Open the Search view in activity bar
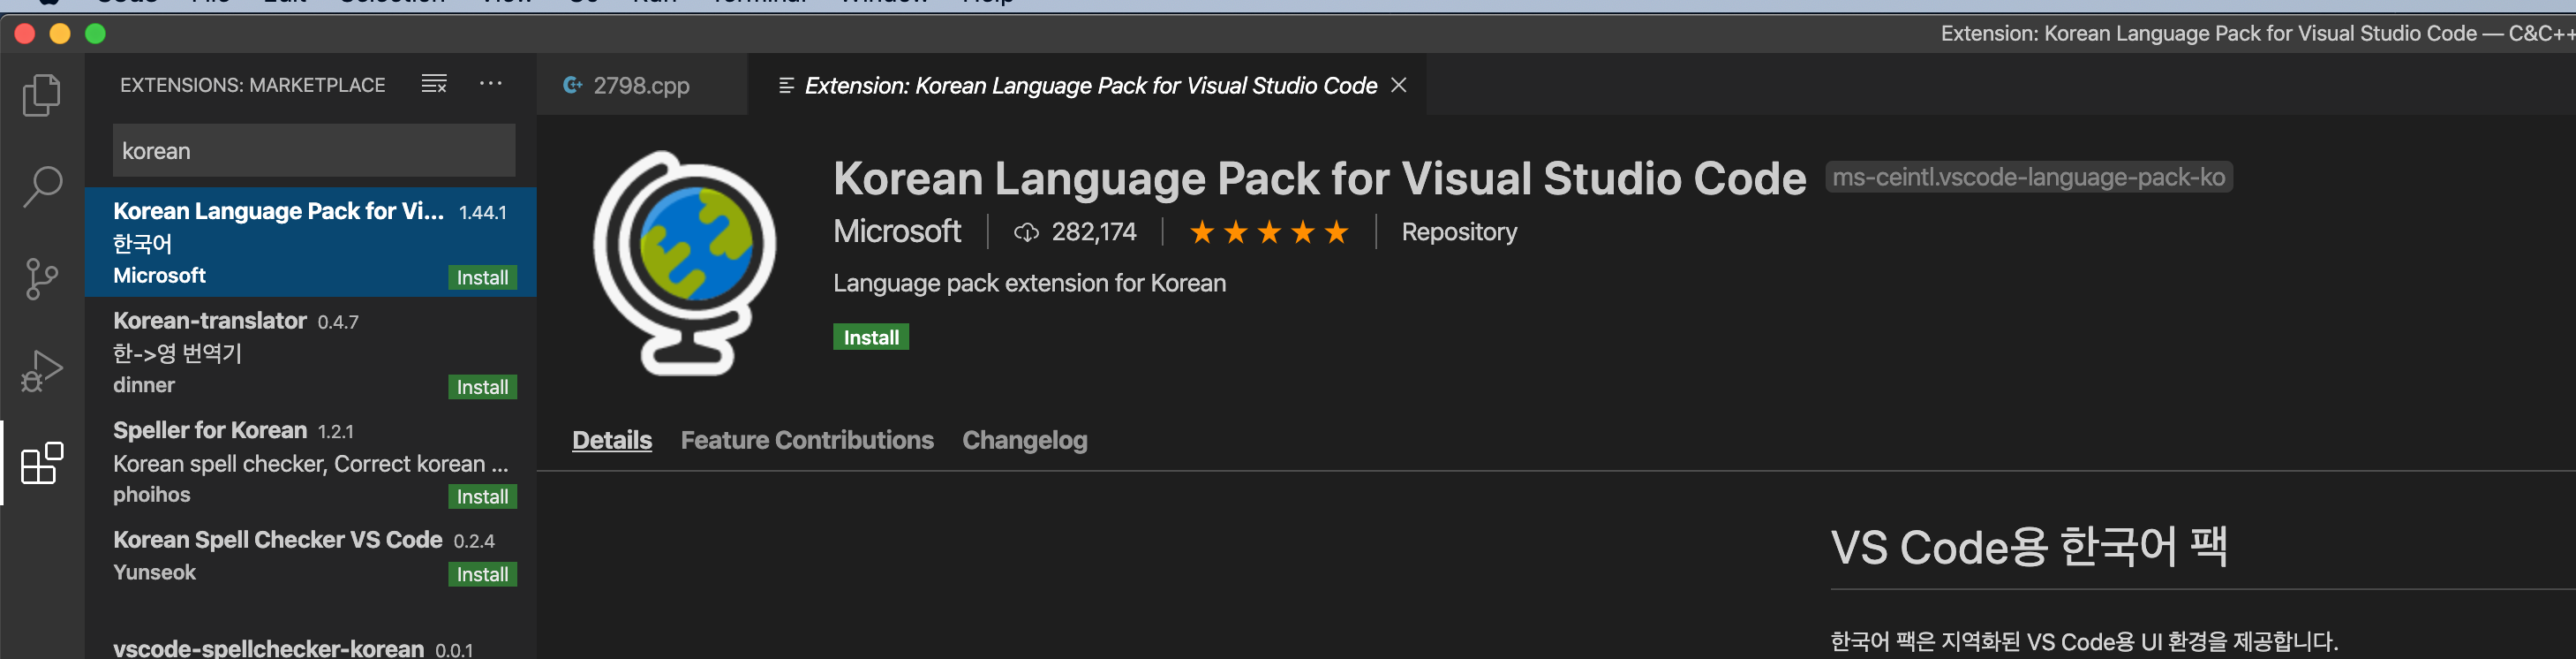 pos(42,186)
